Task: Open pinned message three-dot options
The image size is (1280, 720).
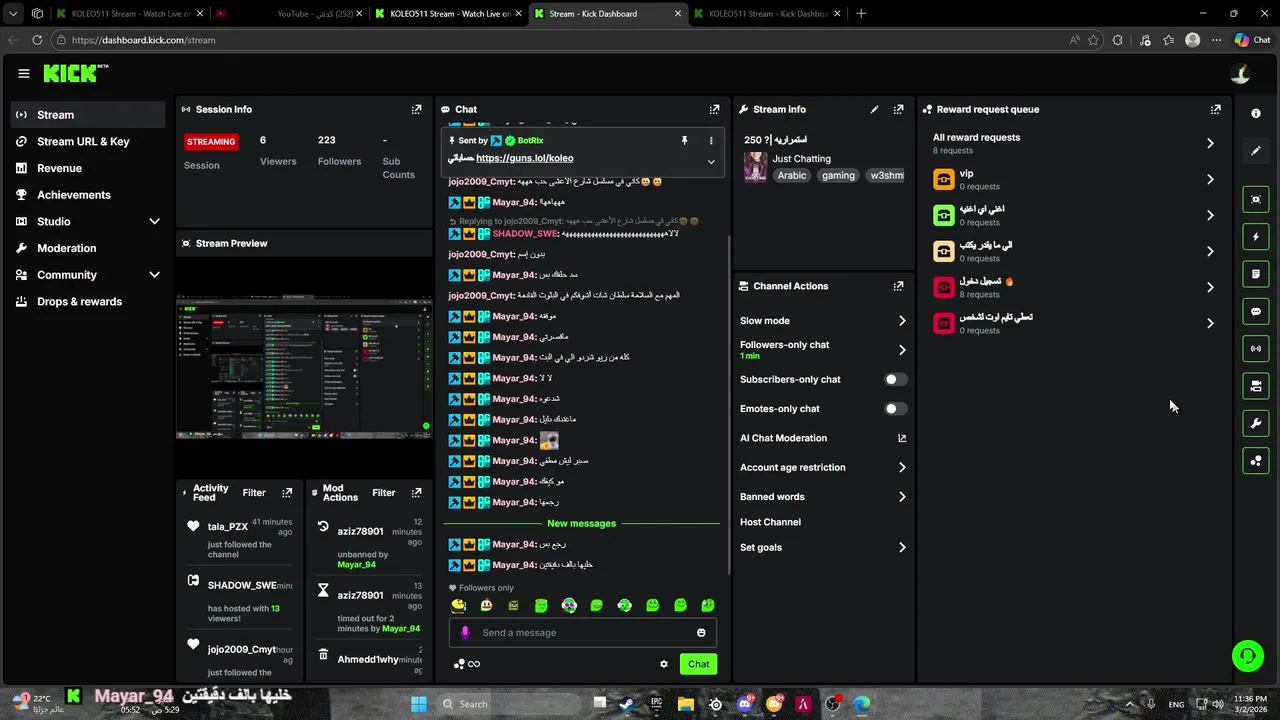Action: 711,141
